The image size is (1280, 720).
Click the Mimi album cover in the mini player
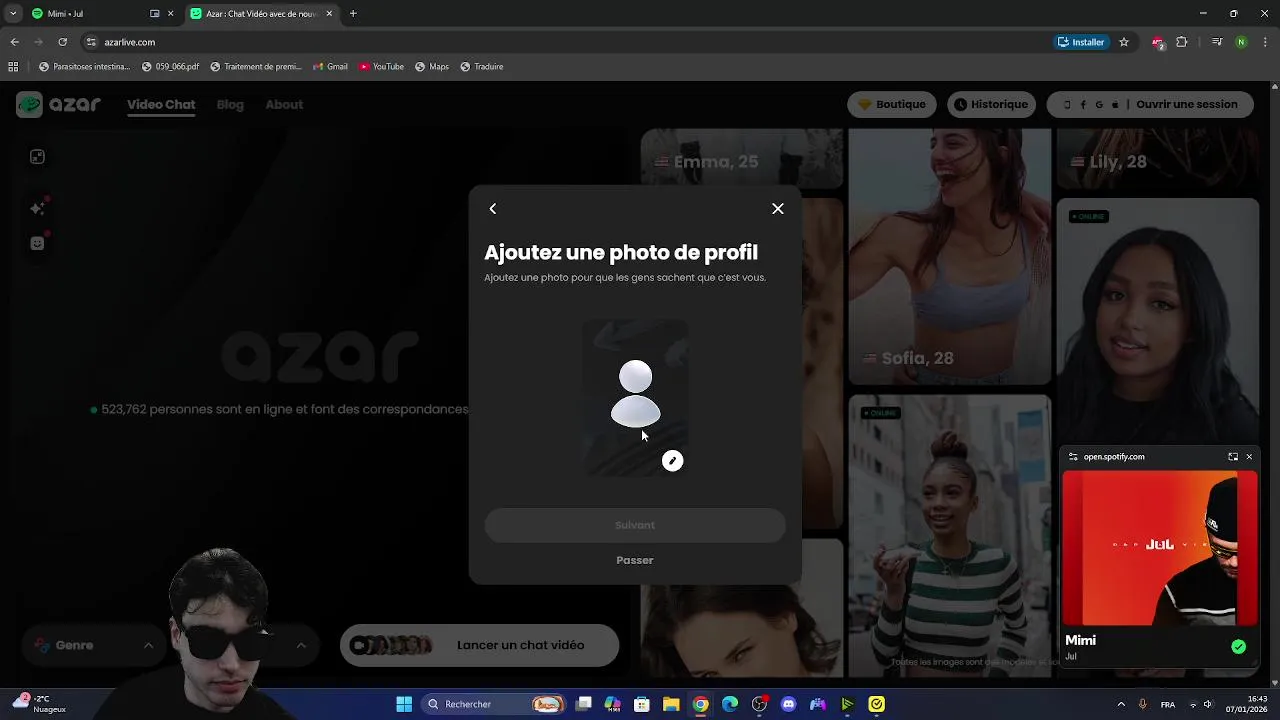tap(1160, 548)
